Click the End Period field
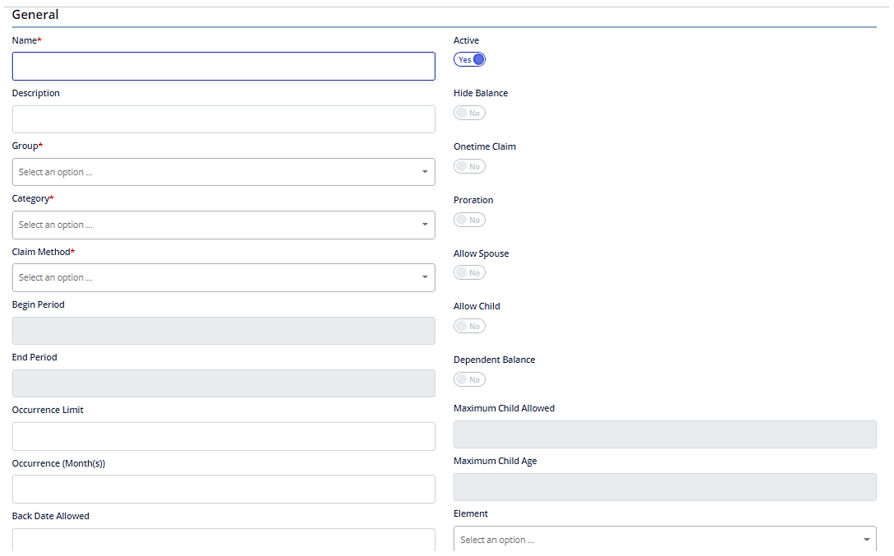Viewport: 894px width, 556px height. [224, 383]
